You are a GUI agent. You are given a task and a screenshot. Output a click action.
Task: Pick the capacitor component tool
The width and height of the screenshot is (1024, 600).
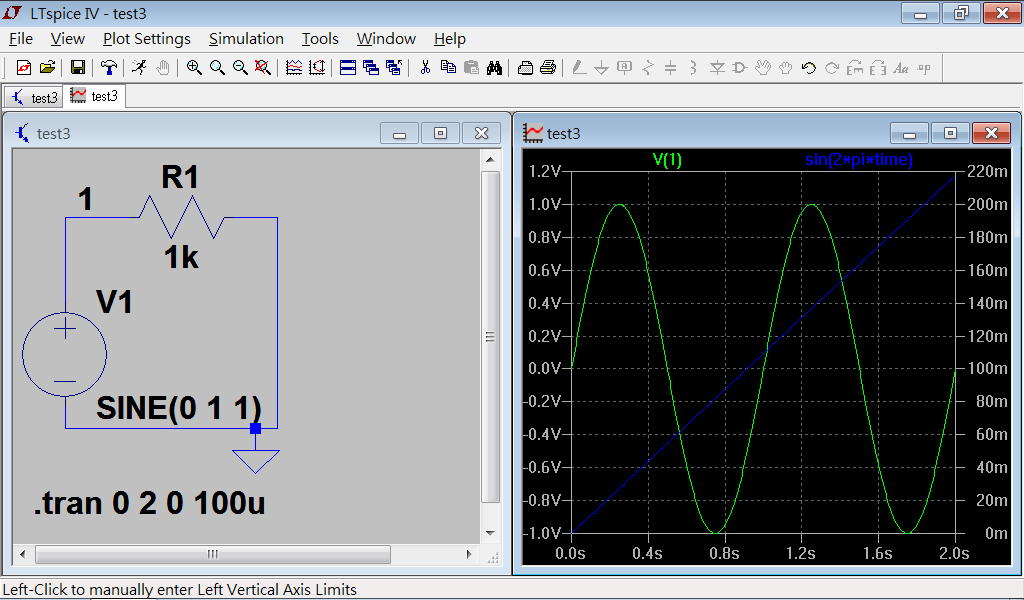click(671, 67)
